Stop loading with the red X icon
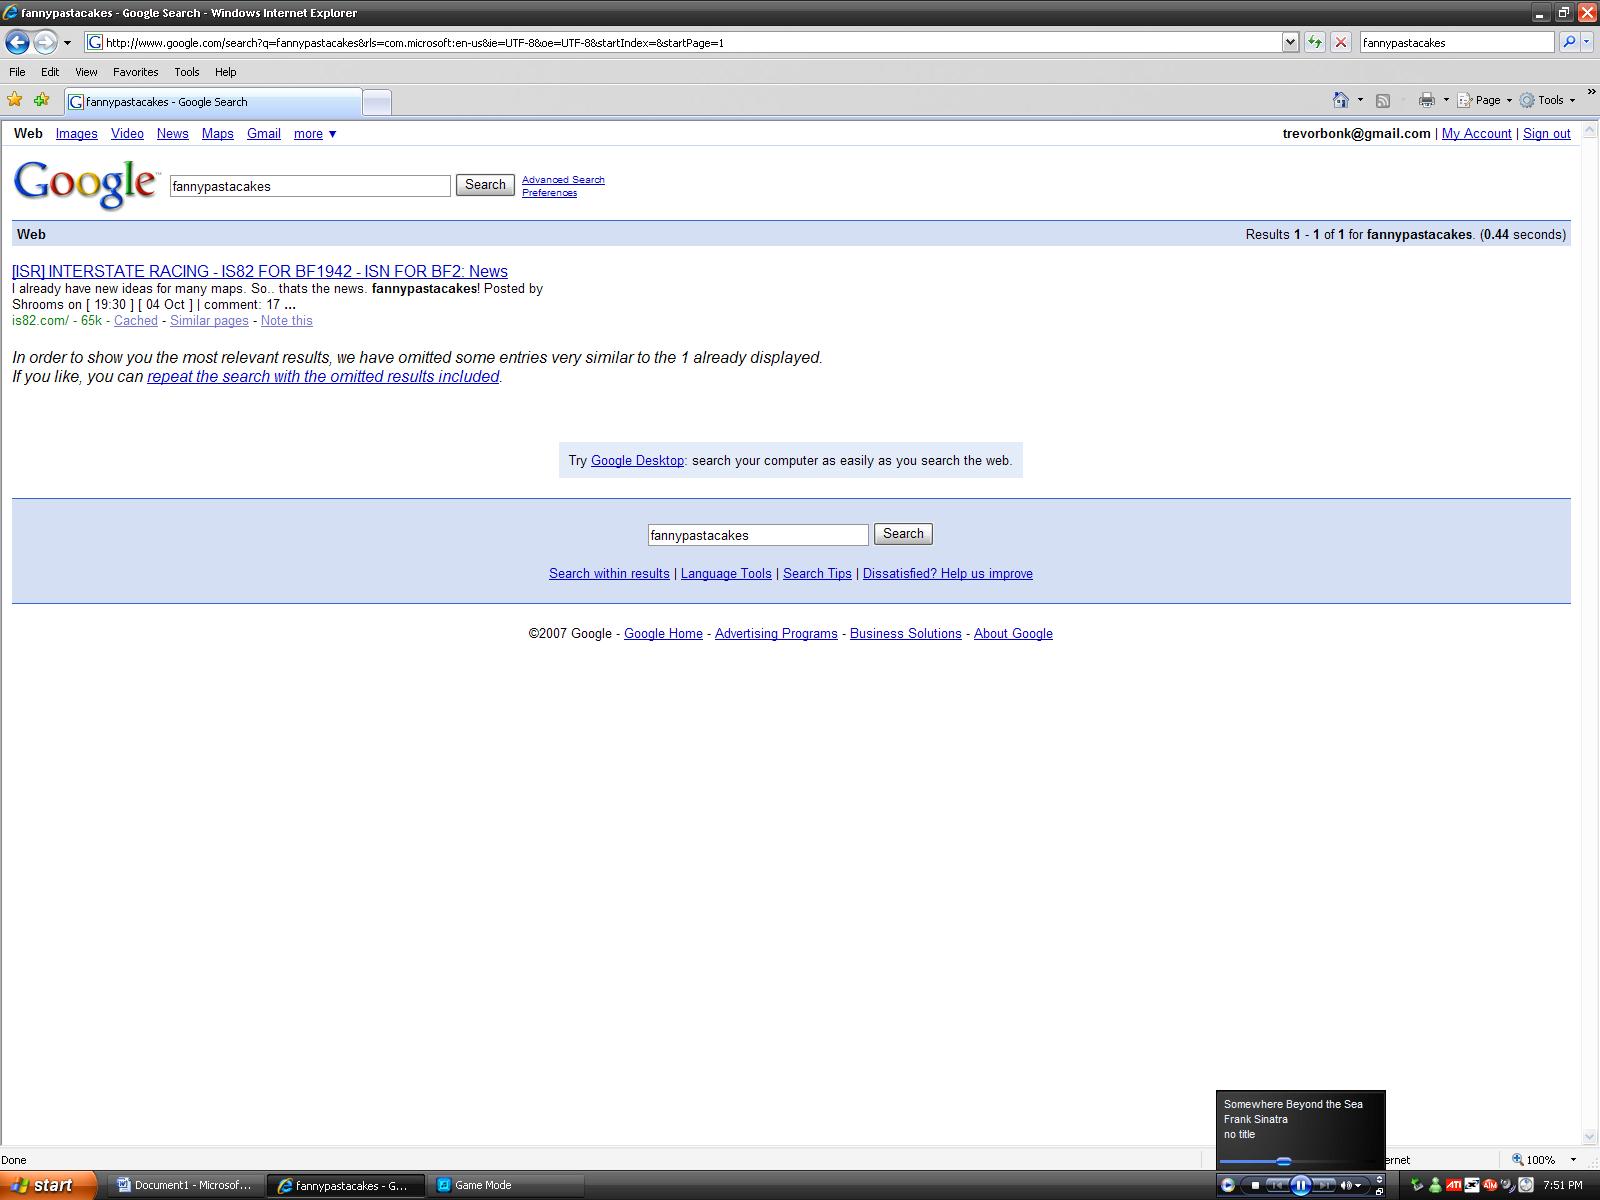Viewport: 1600px width, 1200px height. pos(1341,42)
